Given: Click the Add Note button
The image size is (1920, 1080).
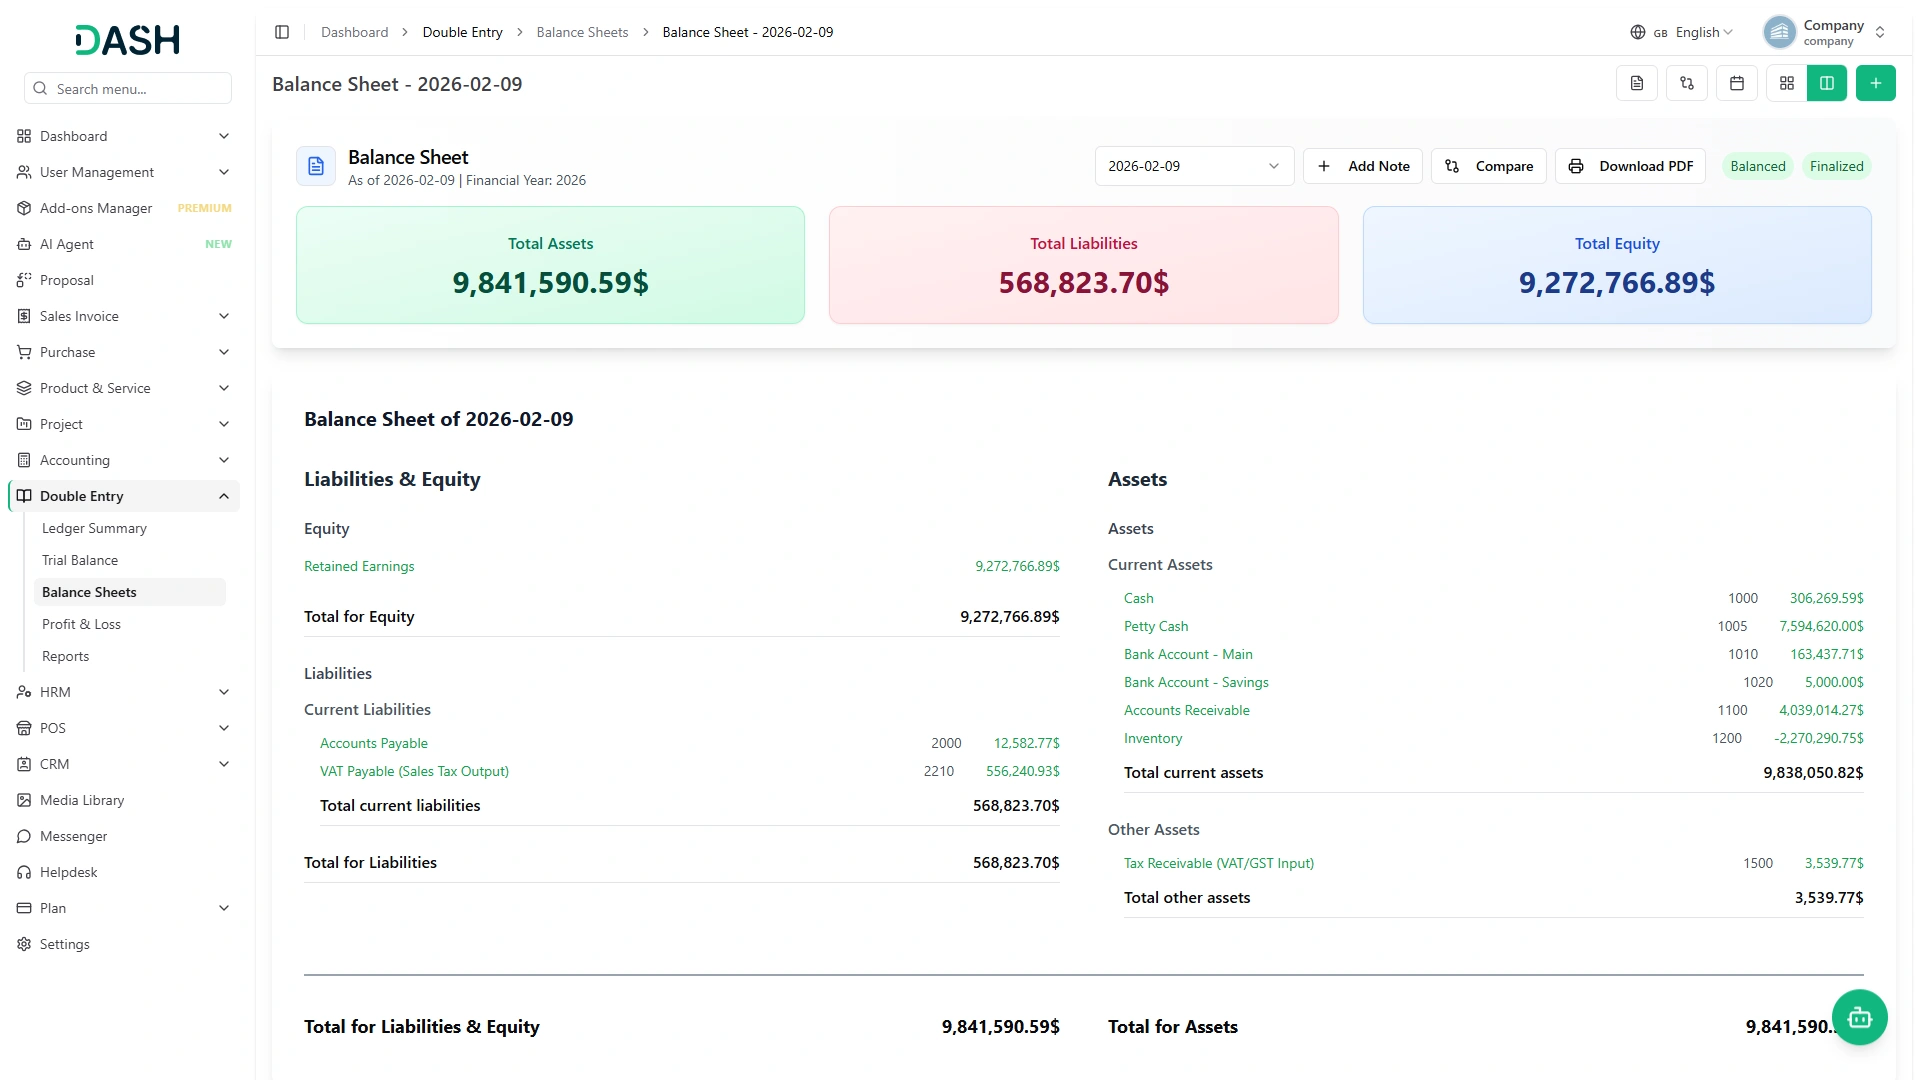Looking at the screenshot, I should [1363, 166].
